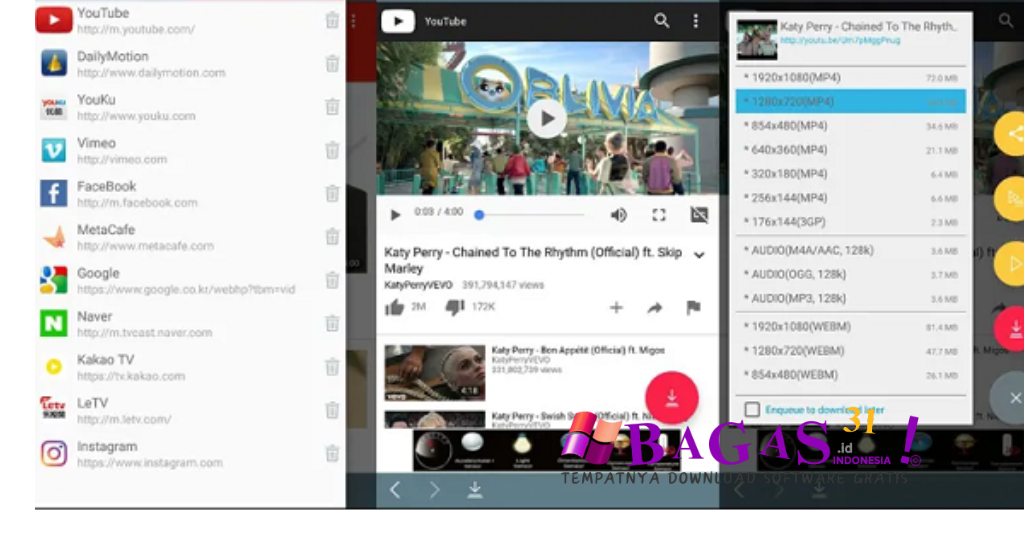Go forward with the bottom toolbar arrow
The height and width of the screenshot is (538, 1024).
(x=434, y=490)
